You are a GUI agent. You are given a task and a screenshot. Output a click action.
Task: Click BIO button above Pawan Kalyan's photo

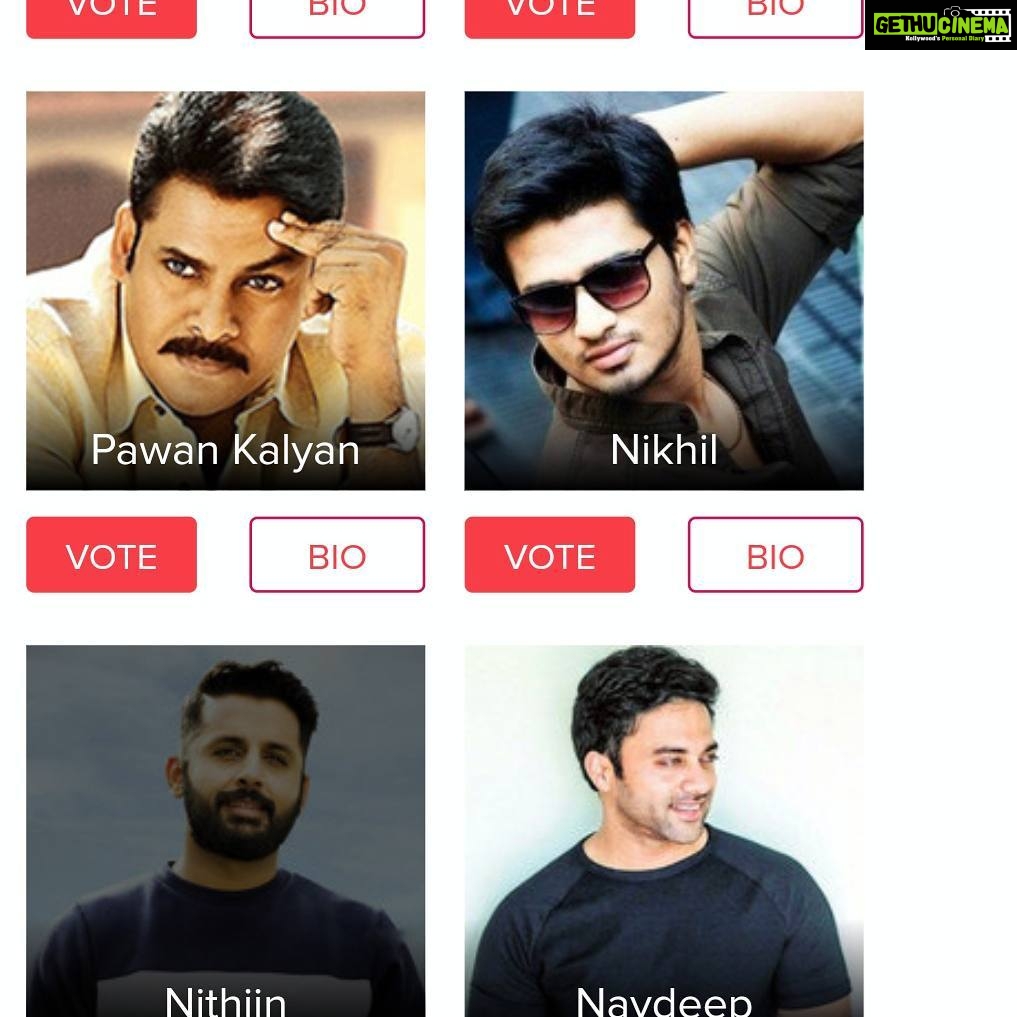[x=337, y=18]
